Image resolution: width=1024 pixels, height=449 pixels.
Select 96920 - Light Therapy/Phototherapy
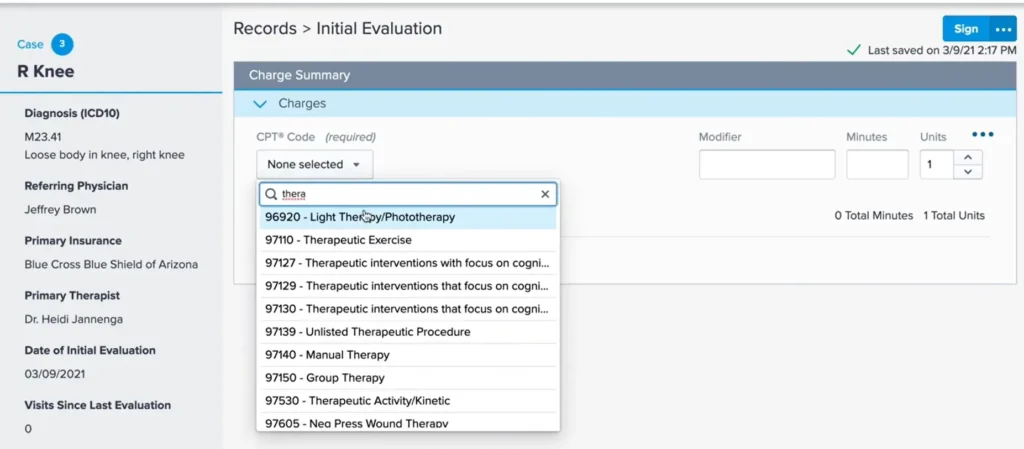(408, 217)
